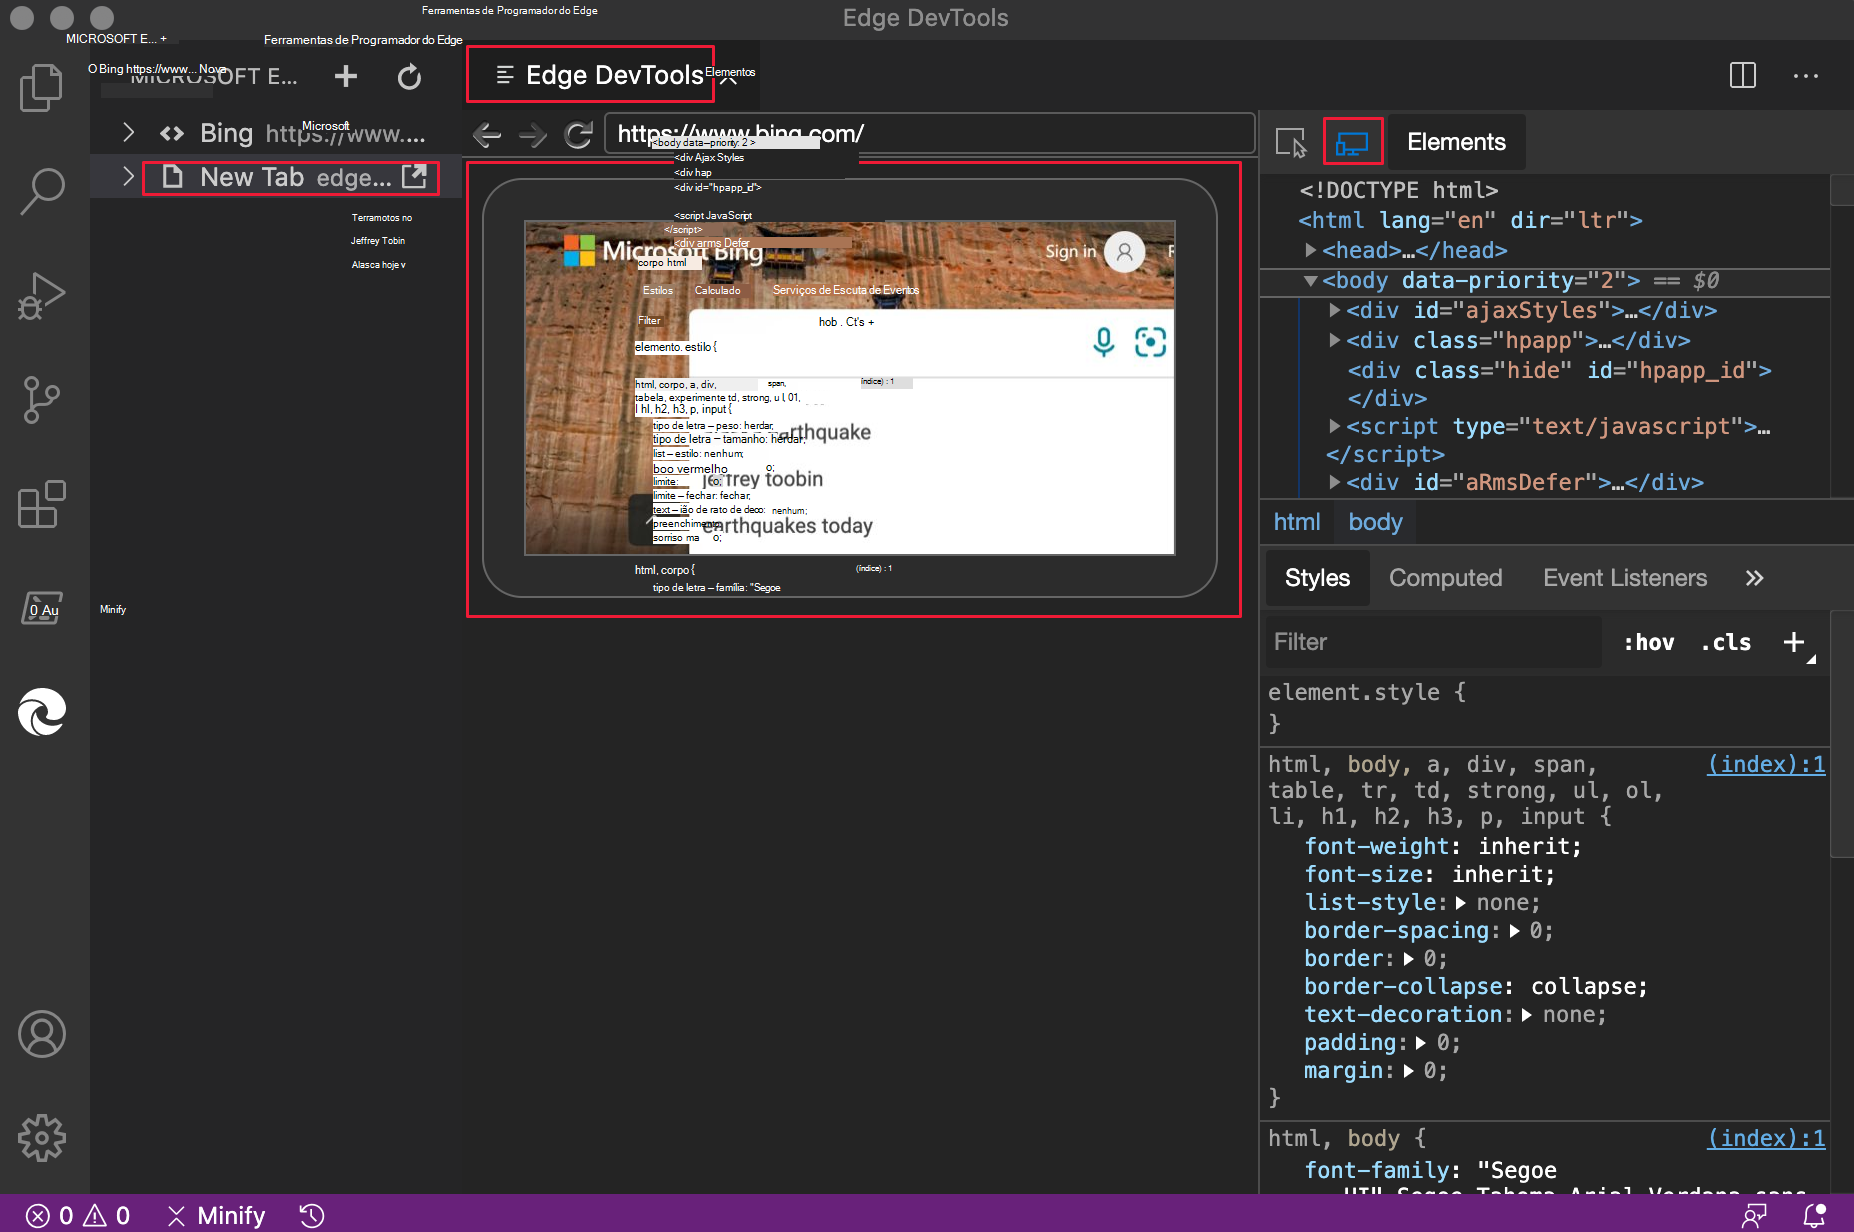Select the 'jeffrey toobin' search suggestion
This screenshot has height=1232, width=1854.
(762, 479)
